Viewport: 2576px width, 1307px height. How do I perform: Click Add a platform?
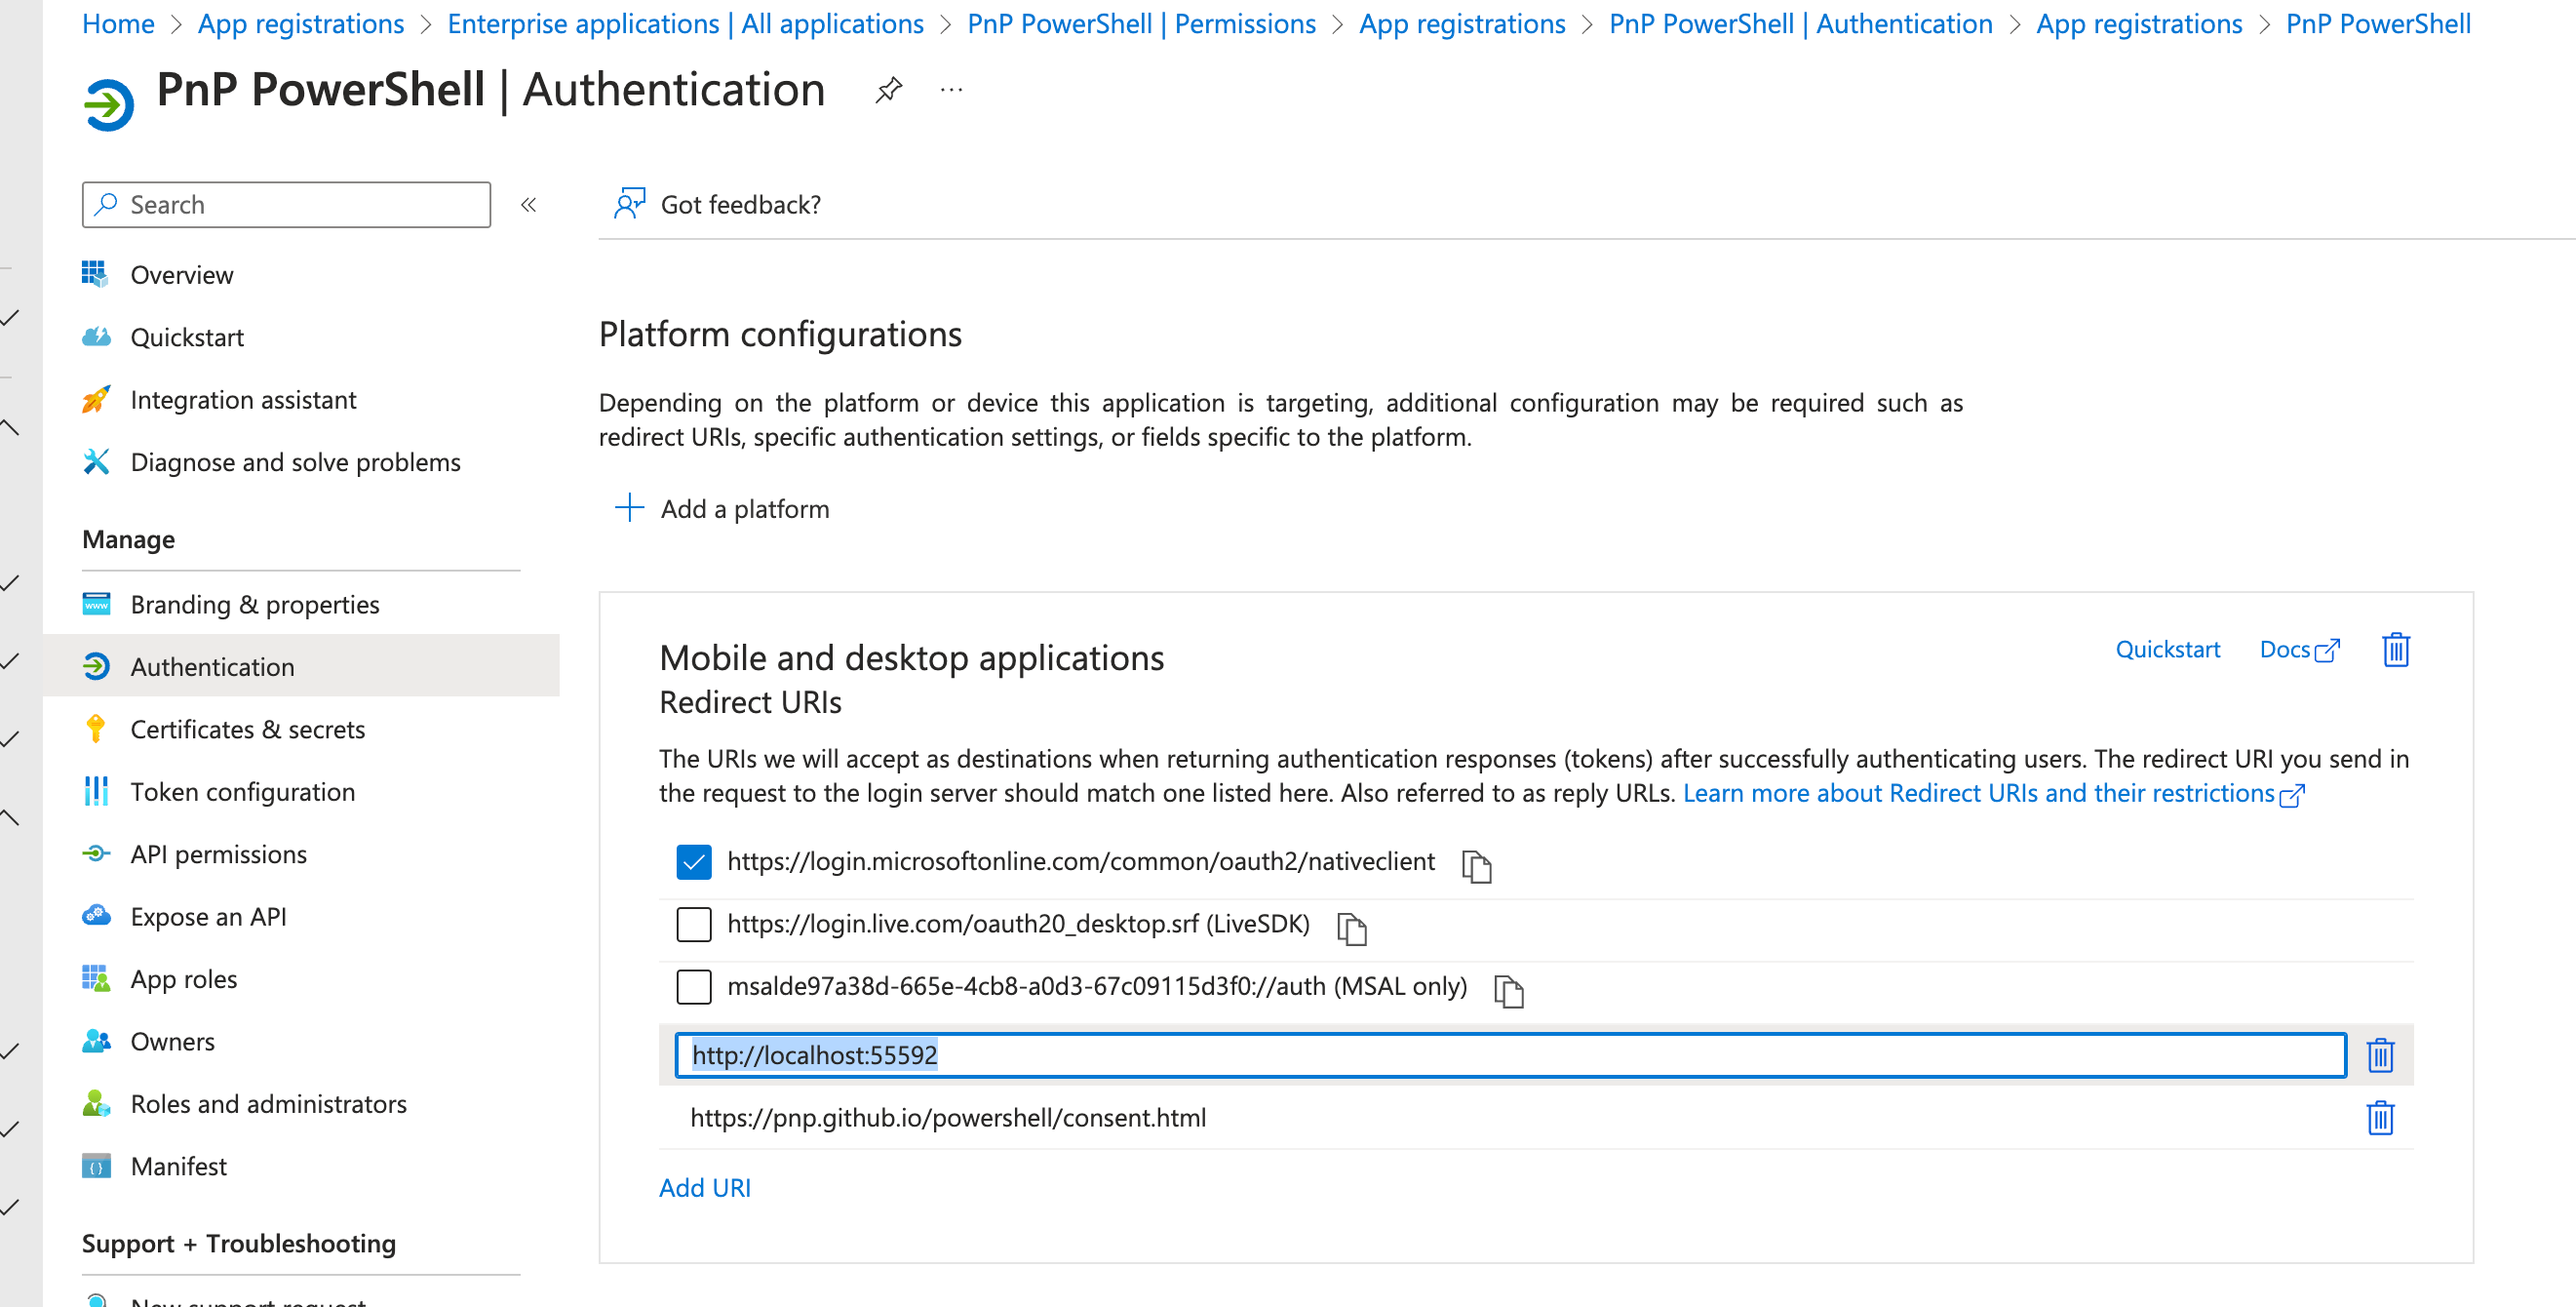722,509
